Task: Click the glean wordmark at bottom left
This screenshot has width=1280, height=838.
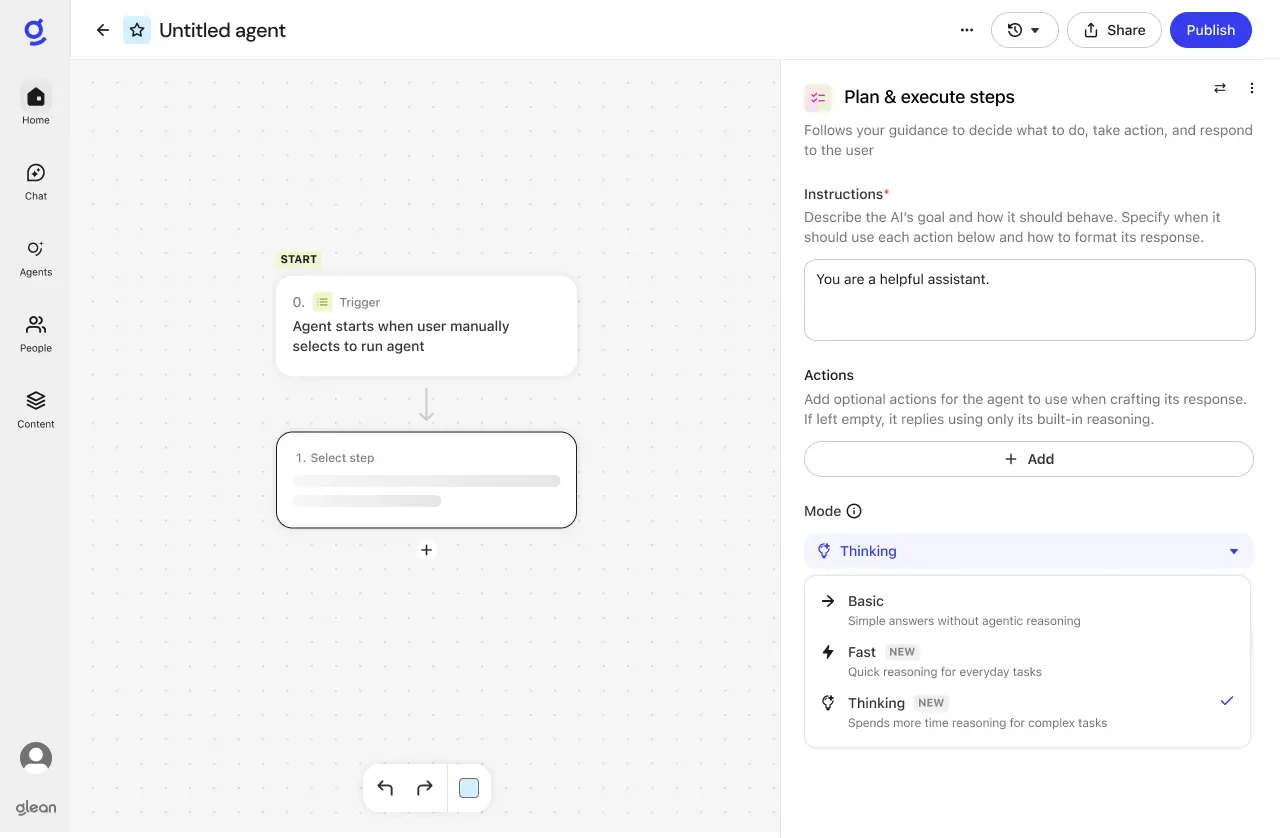Action: pyautogui.click(x=36, y=807)
